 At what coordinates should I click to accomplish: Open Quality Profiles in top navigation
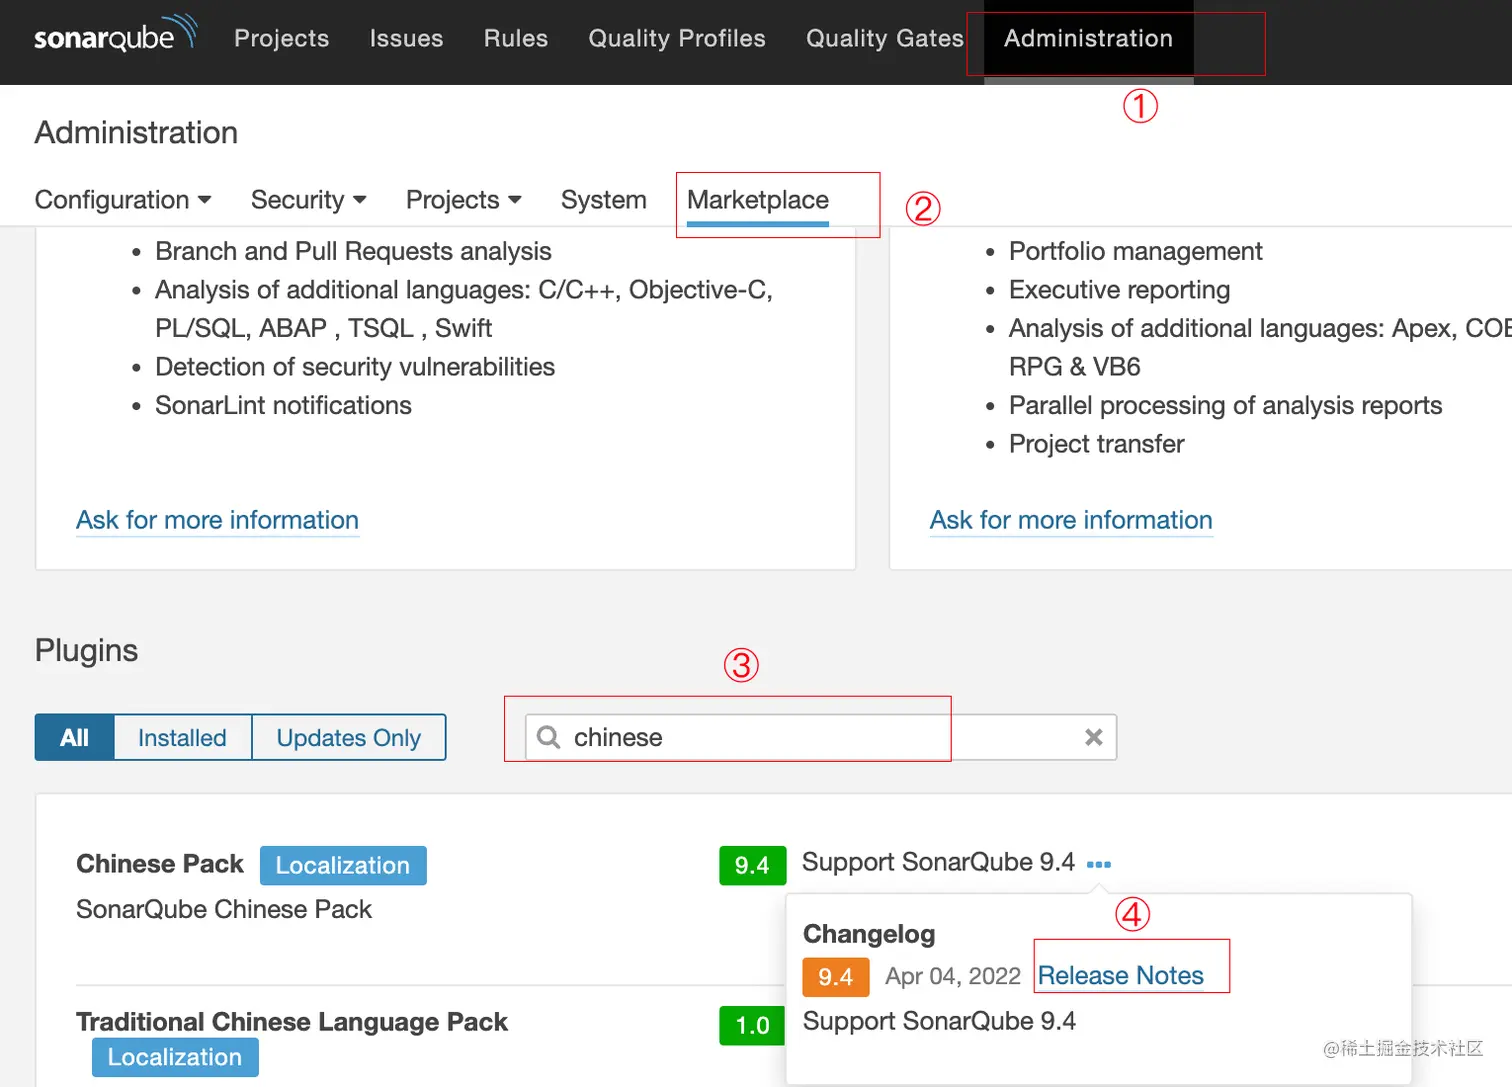676,38
